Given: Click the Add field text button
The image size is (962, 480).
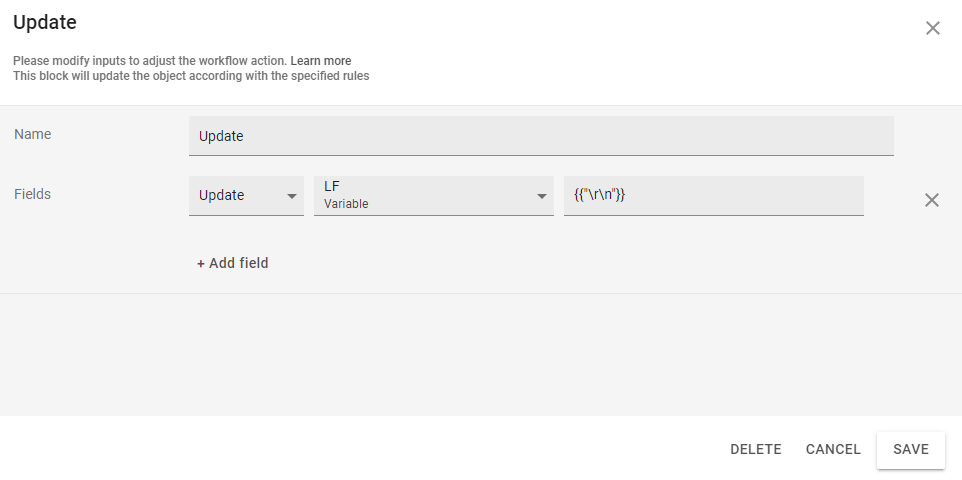Looking at the screenshot, I should [238, 264].
